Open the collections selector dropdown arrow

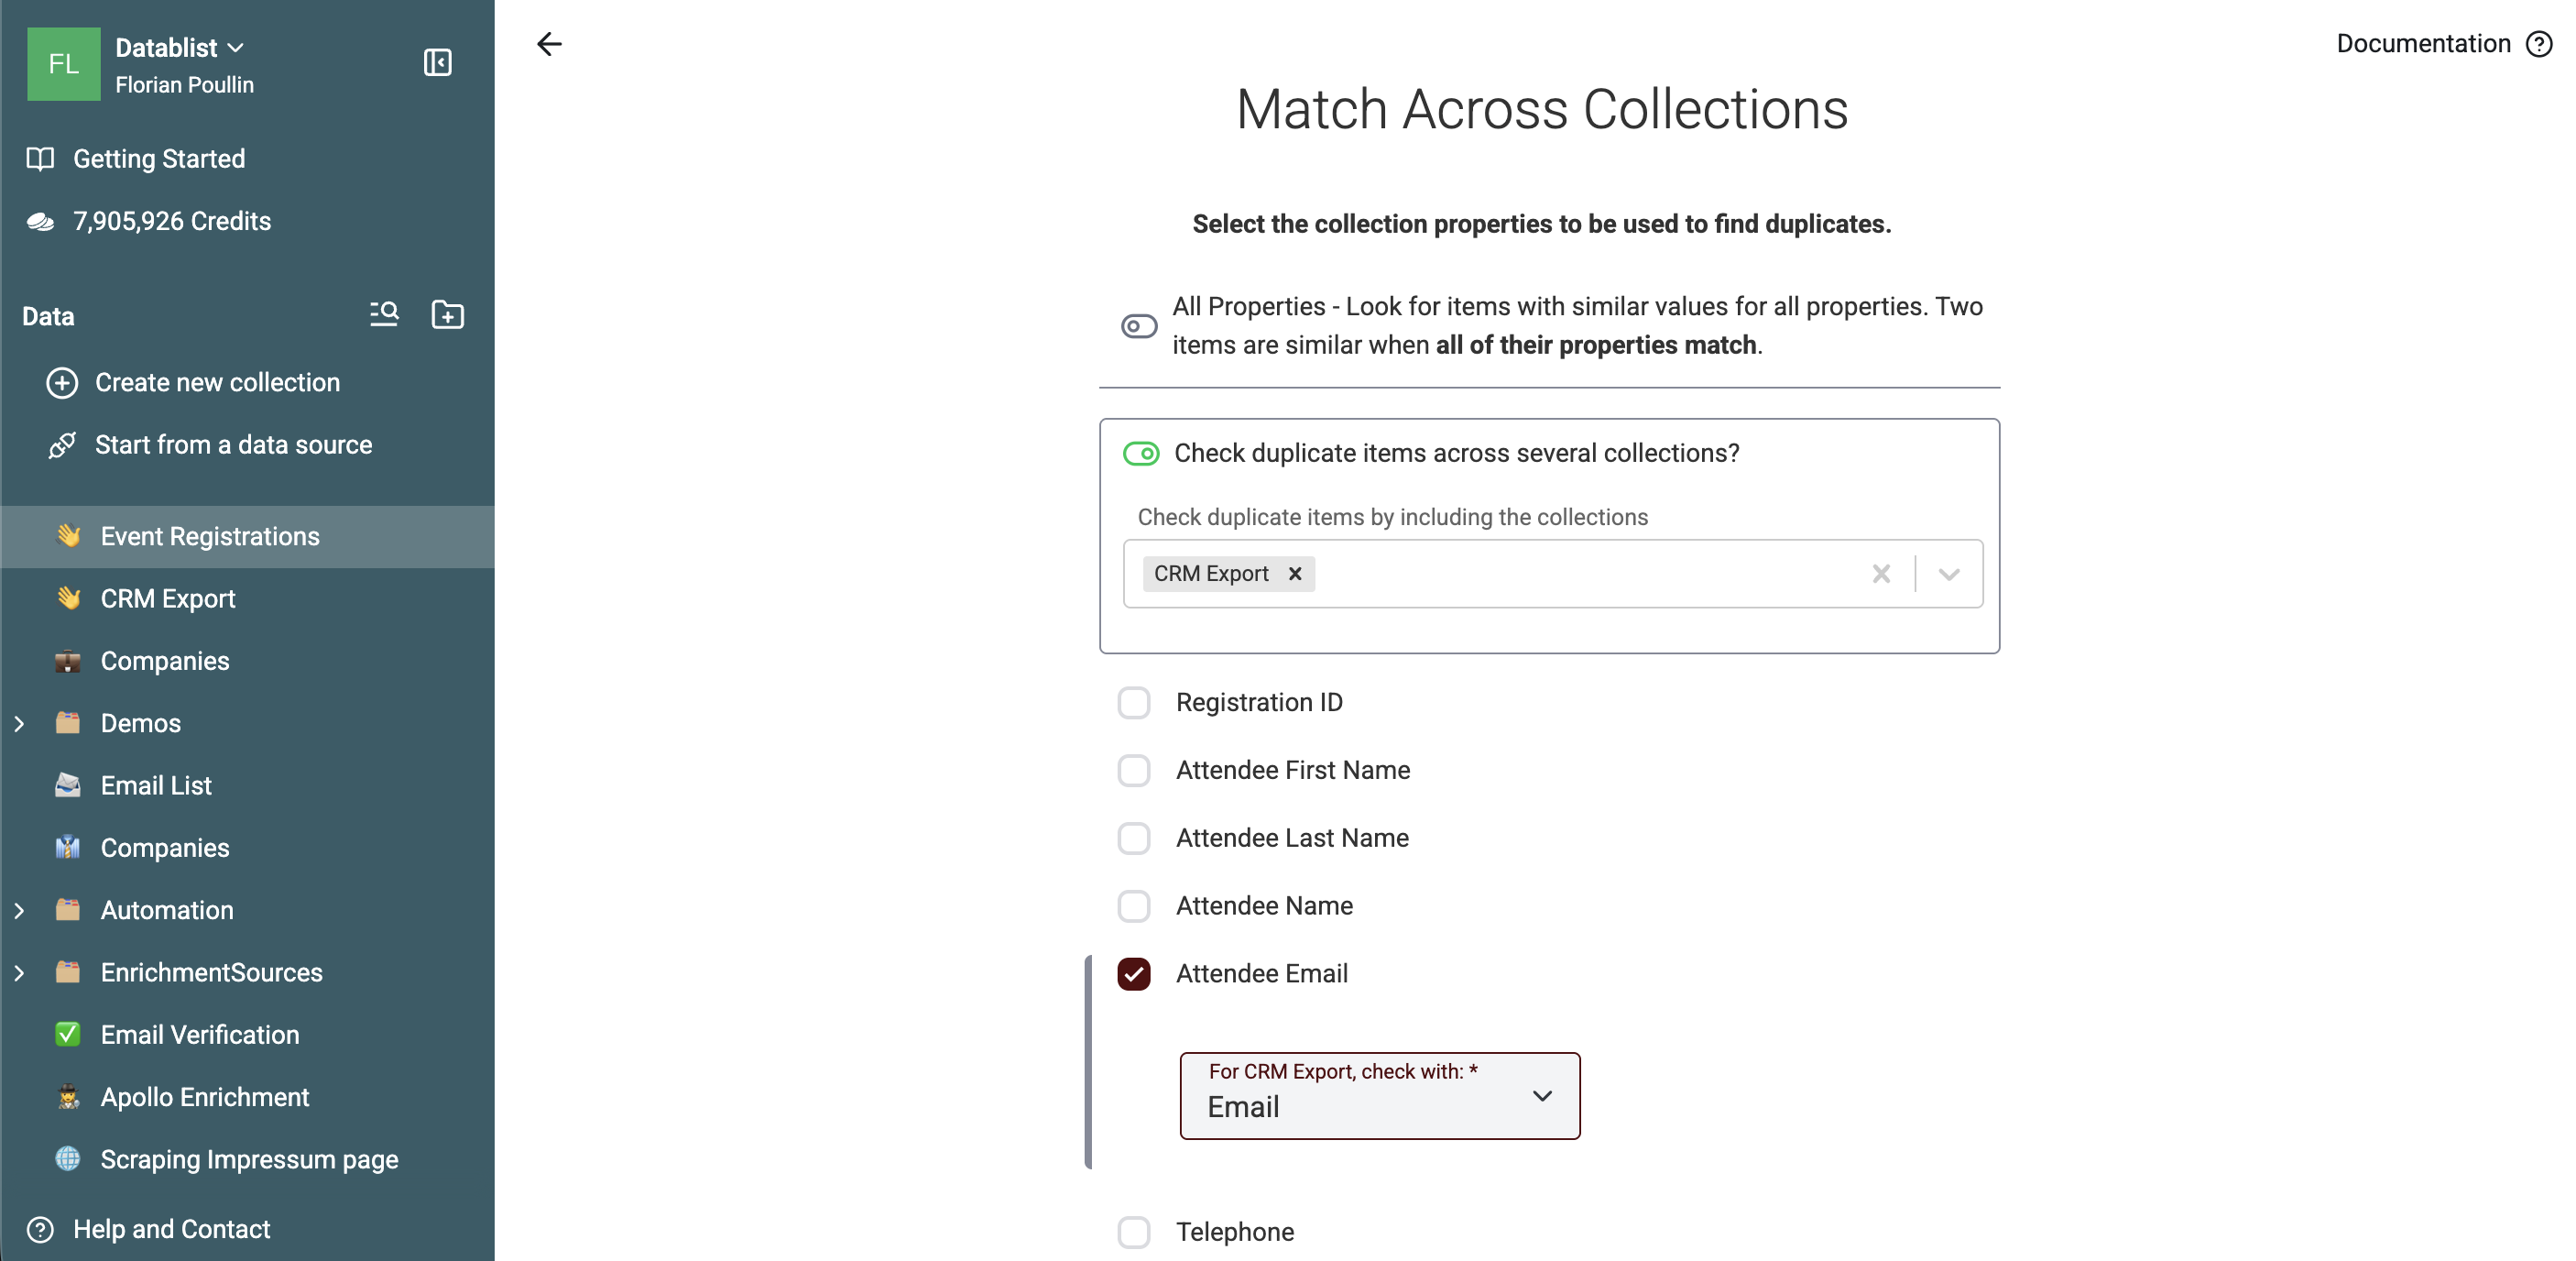[1948, 574]
